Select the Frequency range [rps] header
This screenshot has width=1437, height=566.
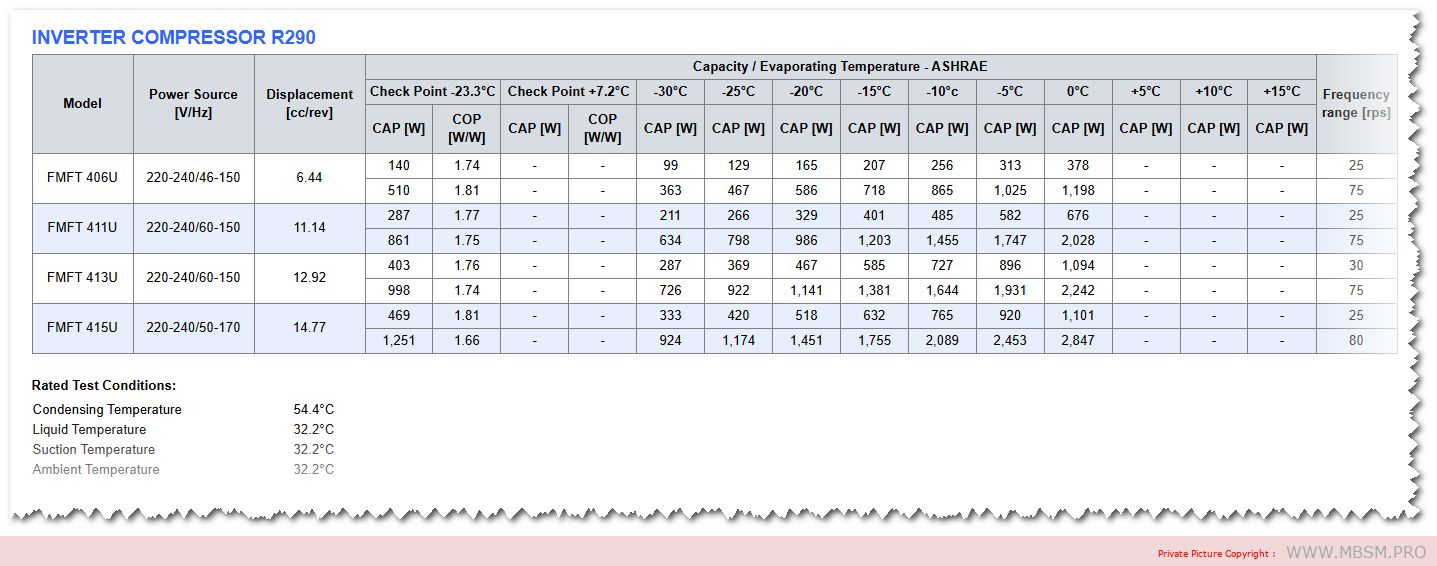coord(1355,103)
